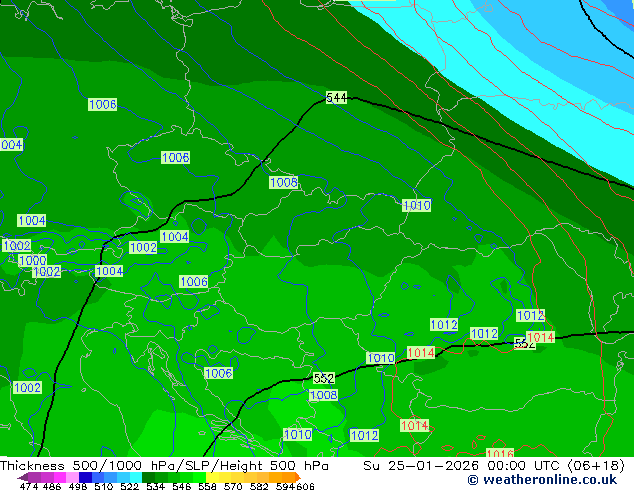634x490 pixels.
Task: Click the light pink swatch in the legend
Action: point(72,477)
